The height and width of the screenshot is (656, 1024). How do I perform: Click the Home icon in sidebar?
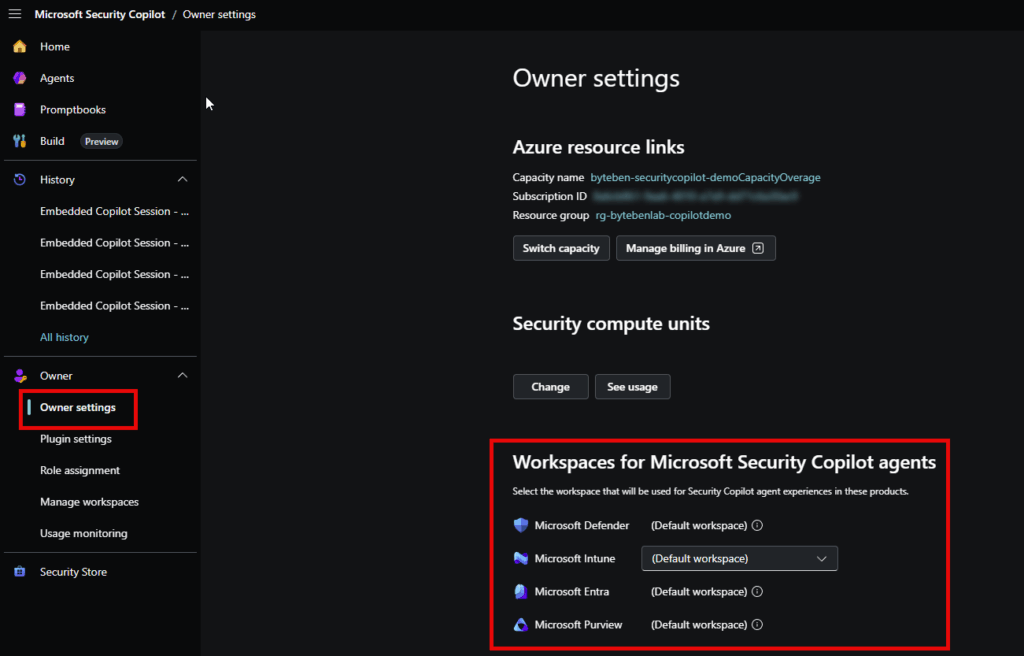[x=19, y=47]
